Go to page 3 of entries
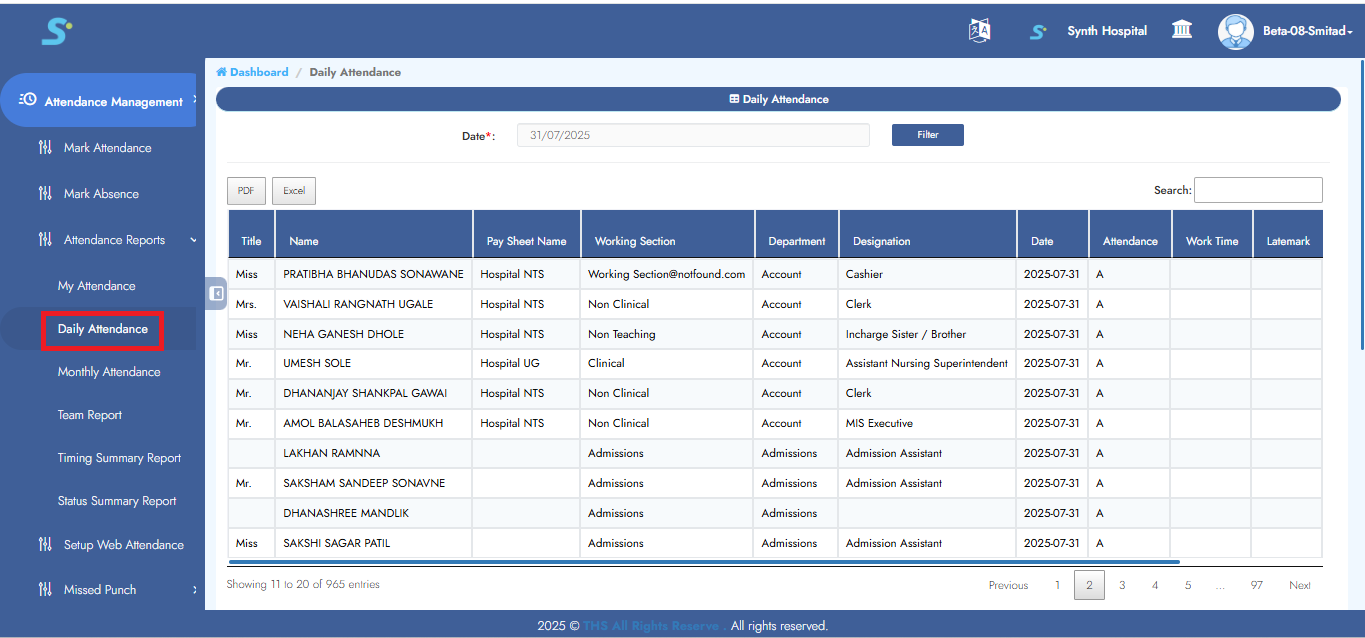This screenshot has width=1365, height=638. pos(1122,585)
